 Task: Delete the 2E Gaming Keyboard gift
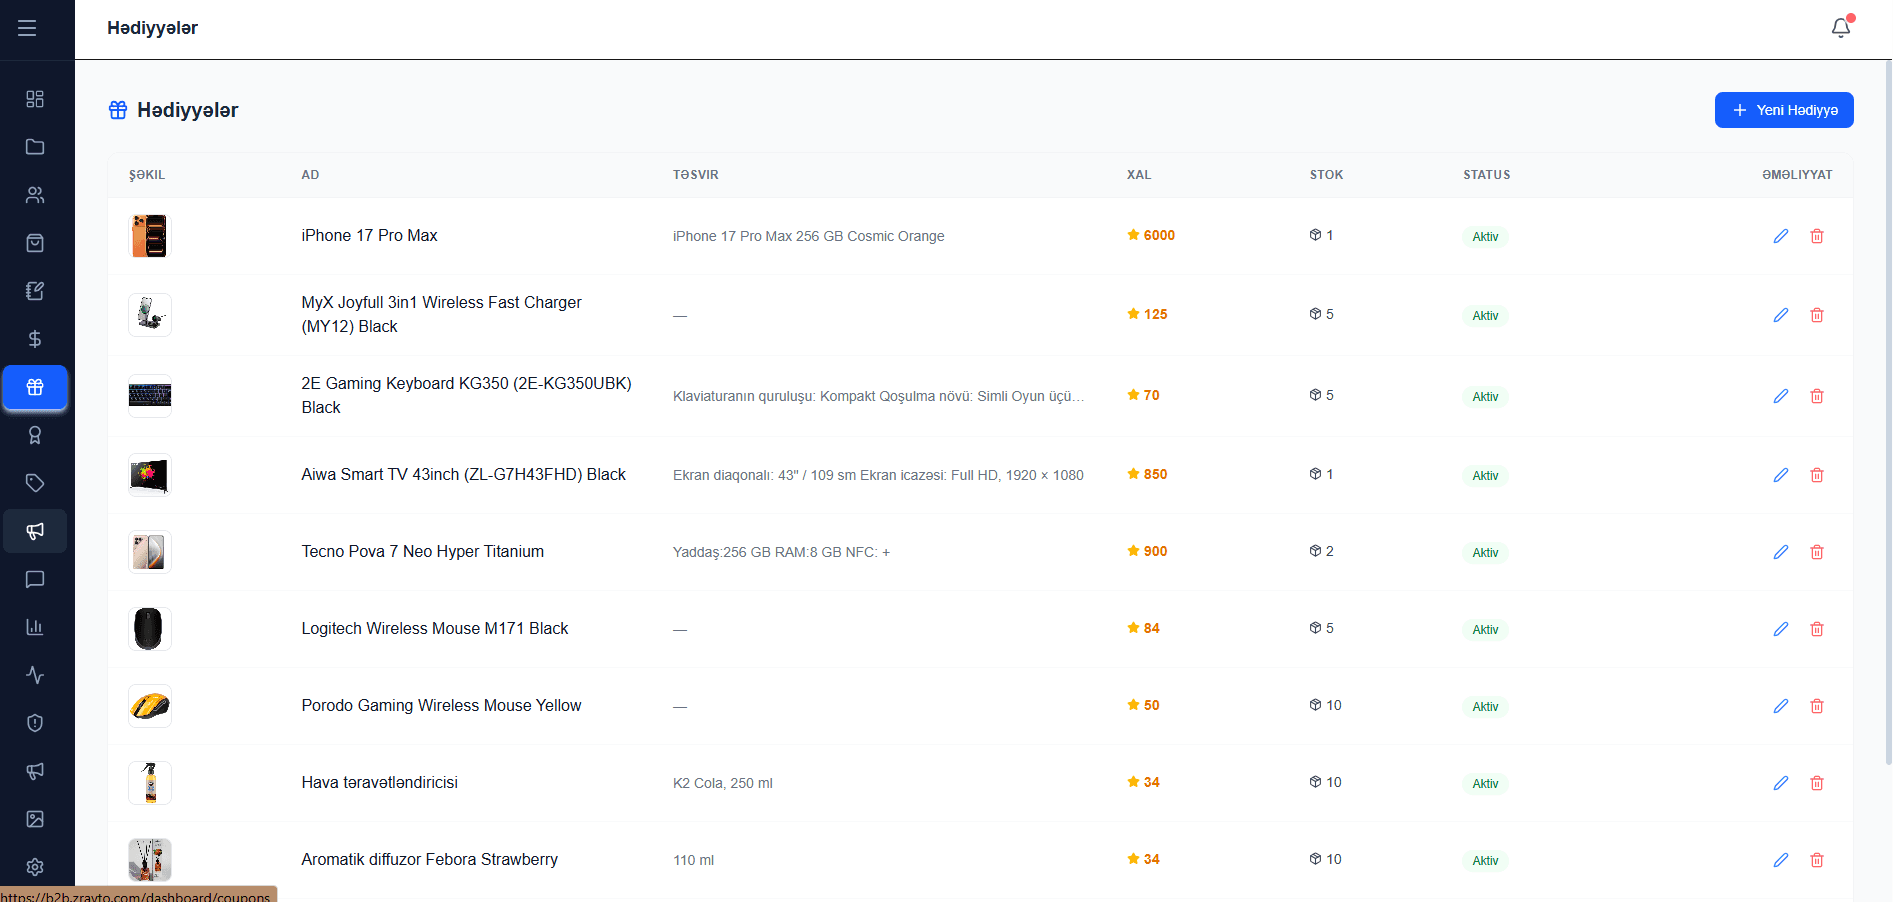point(1817,396)
